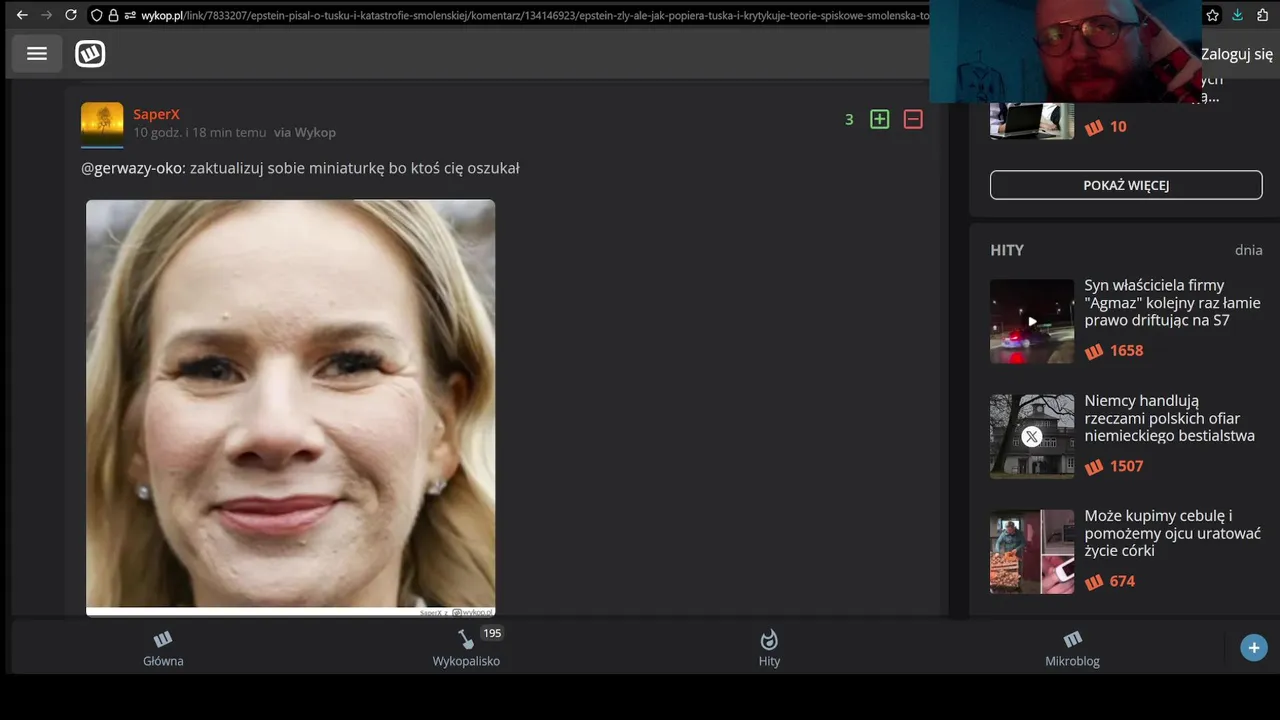
Task: Open the comment's attached image
Action: (290, 407)
